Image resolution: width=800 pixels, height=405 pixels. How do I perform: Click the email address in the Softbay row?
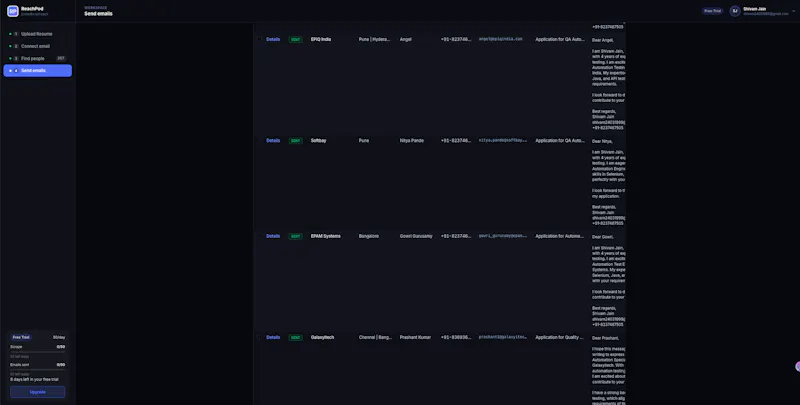[503, 140]
